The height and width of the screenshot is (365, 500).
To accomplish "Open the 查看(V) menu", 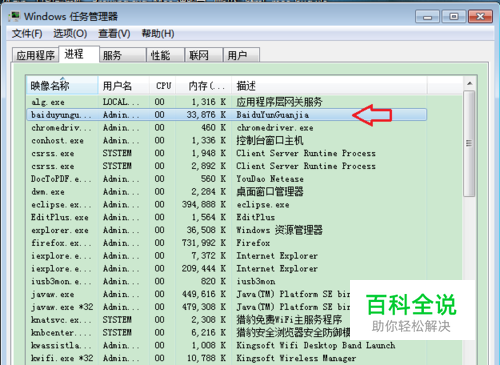I will [114, 34].
